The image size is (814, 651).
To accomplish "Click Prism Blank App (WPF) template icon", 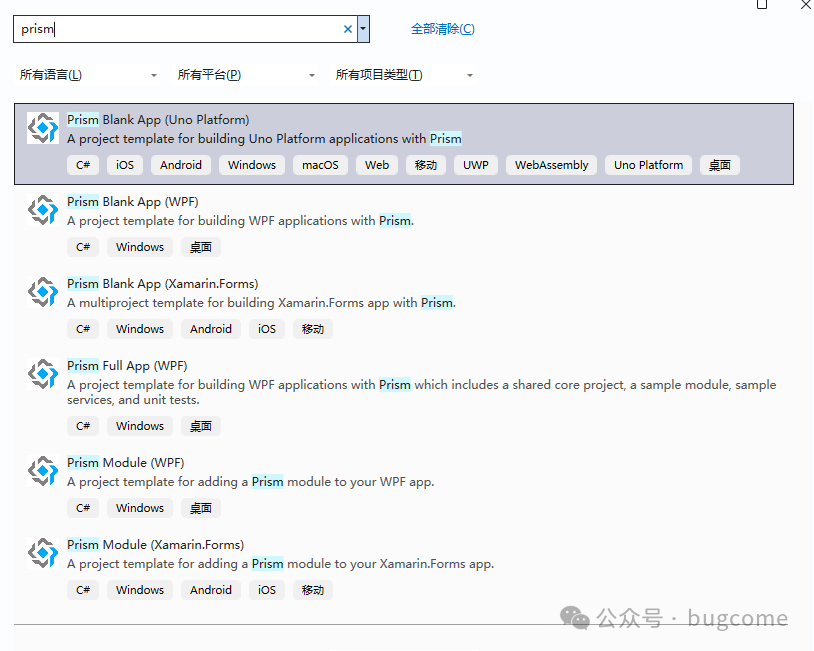I will point(43,210).
